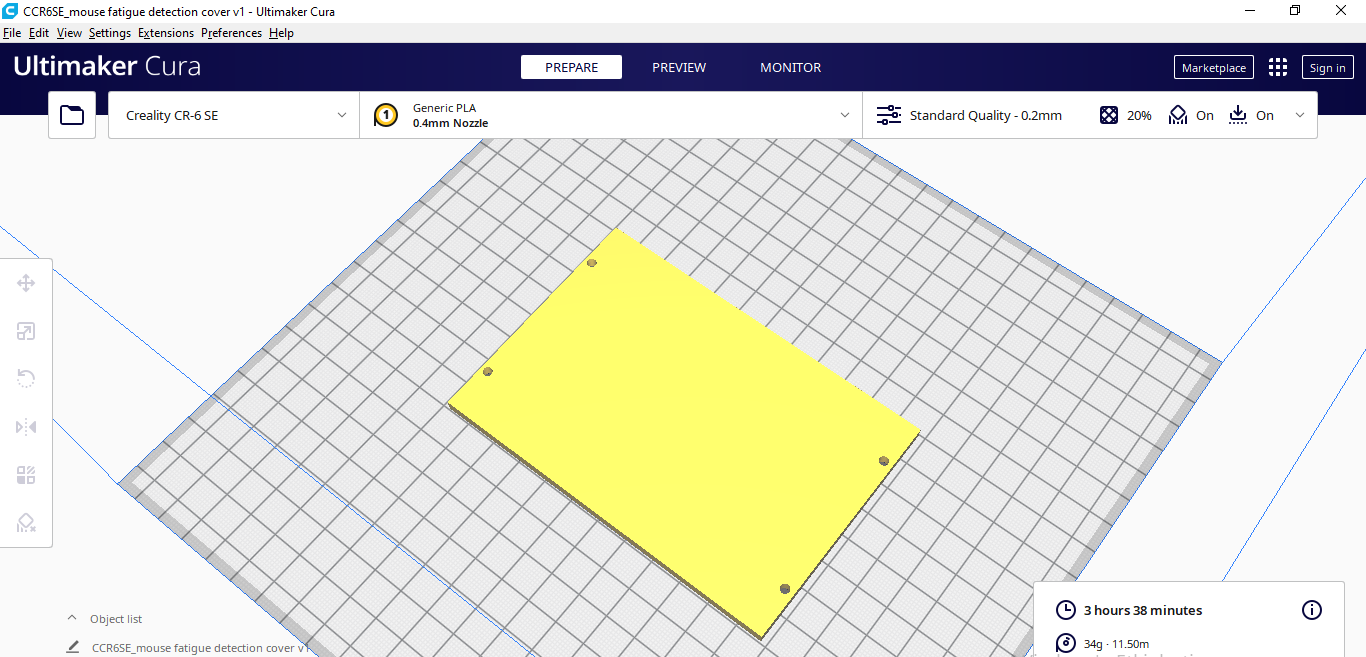Click the Cura logo in title bar
Viewport: 1366px width, 657px height.
coord(10,11)
